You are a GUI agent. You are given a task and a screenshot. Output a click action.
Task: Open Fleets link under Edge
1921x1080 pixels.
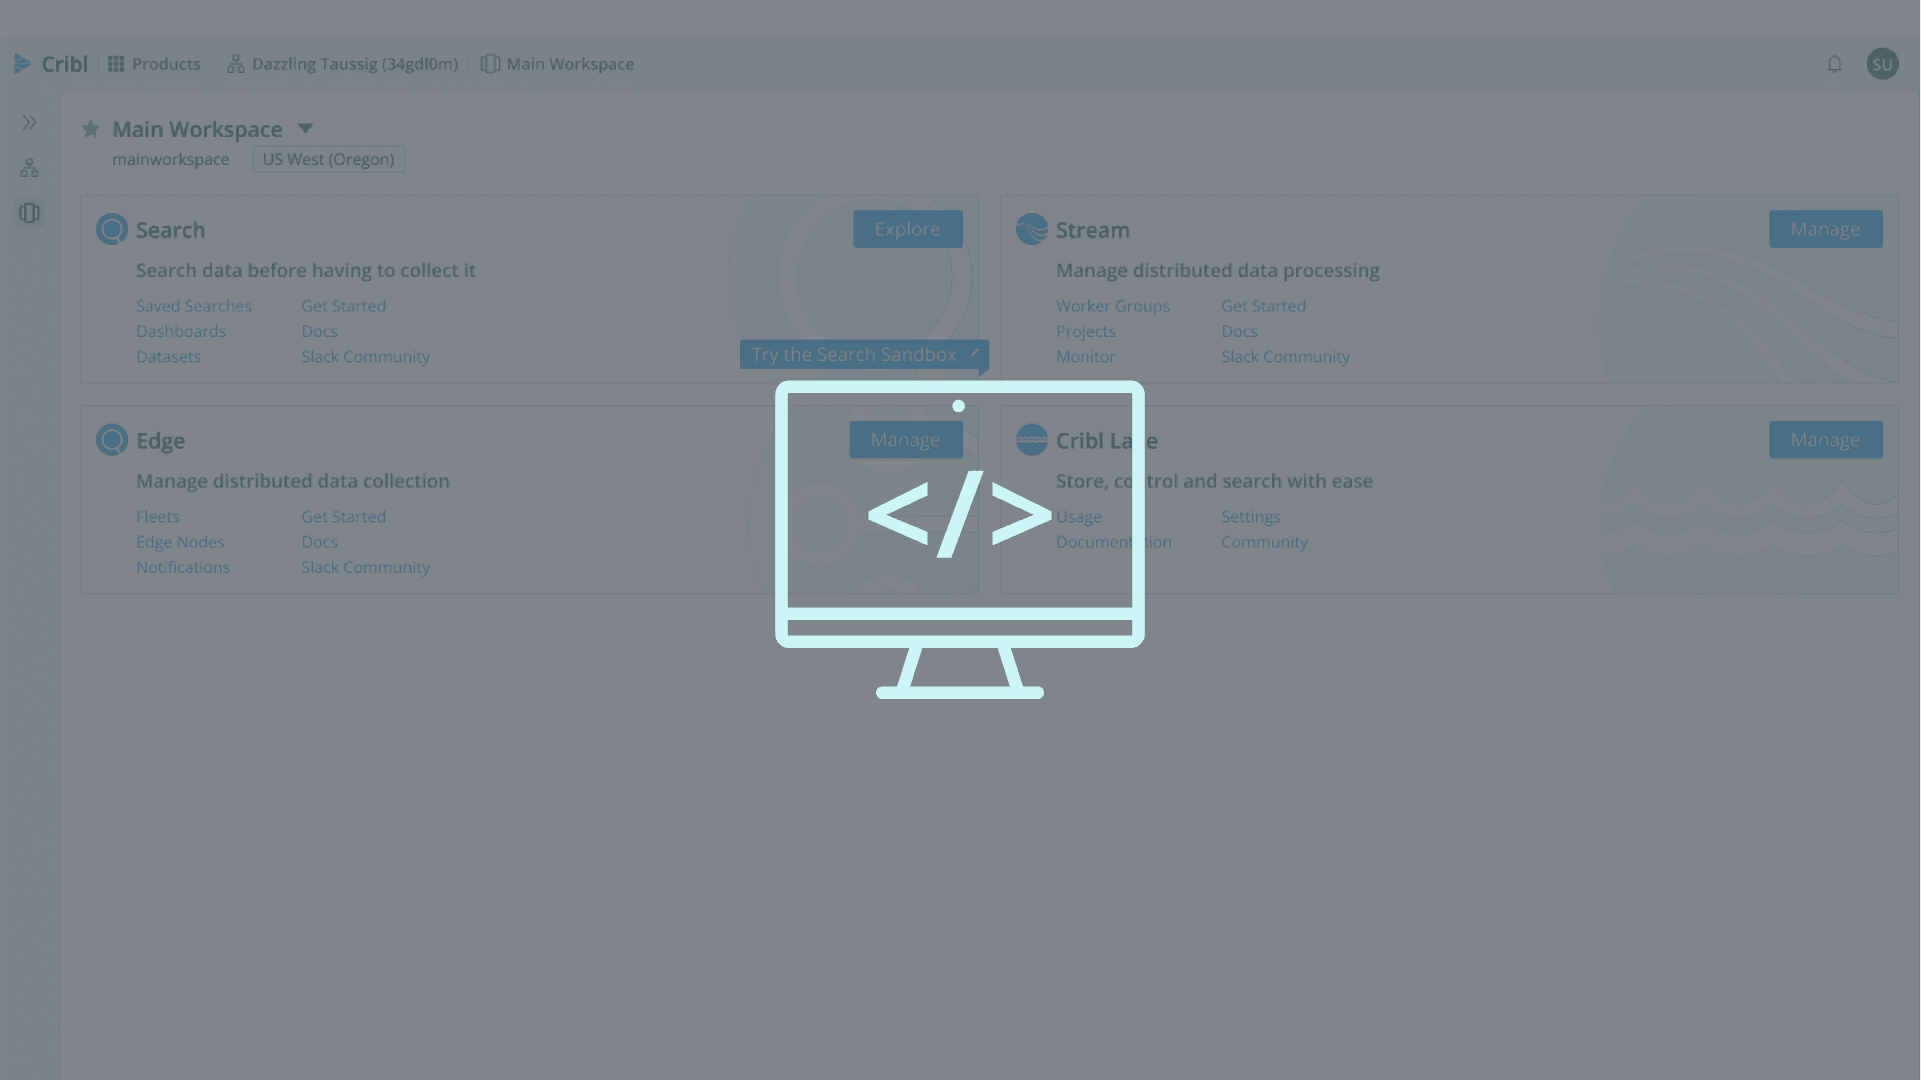point(158,517)
